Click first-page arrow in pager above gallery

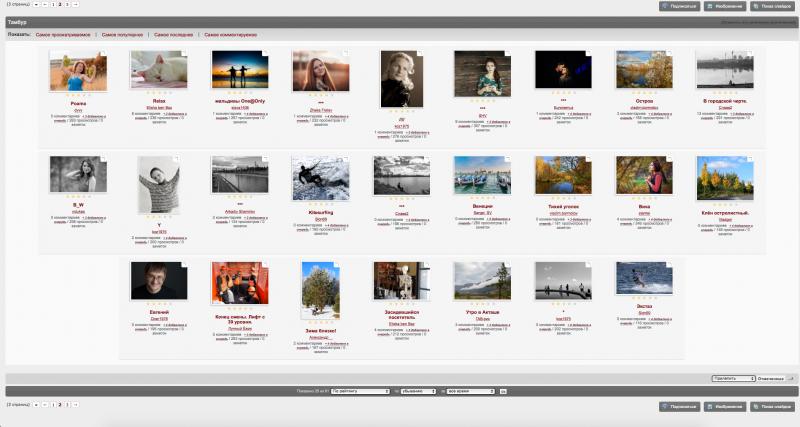click(36, 5)
